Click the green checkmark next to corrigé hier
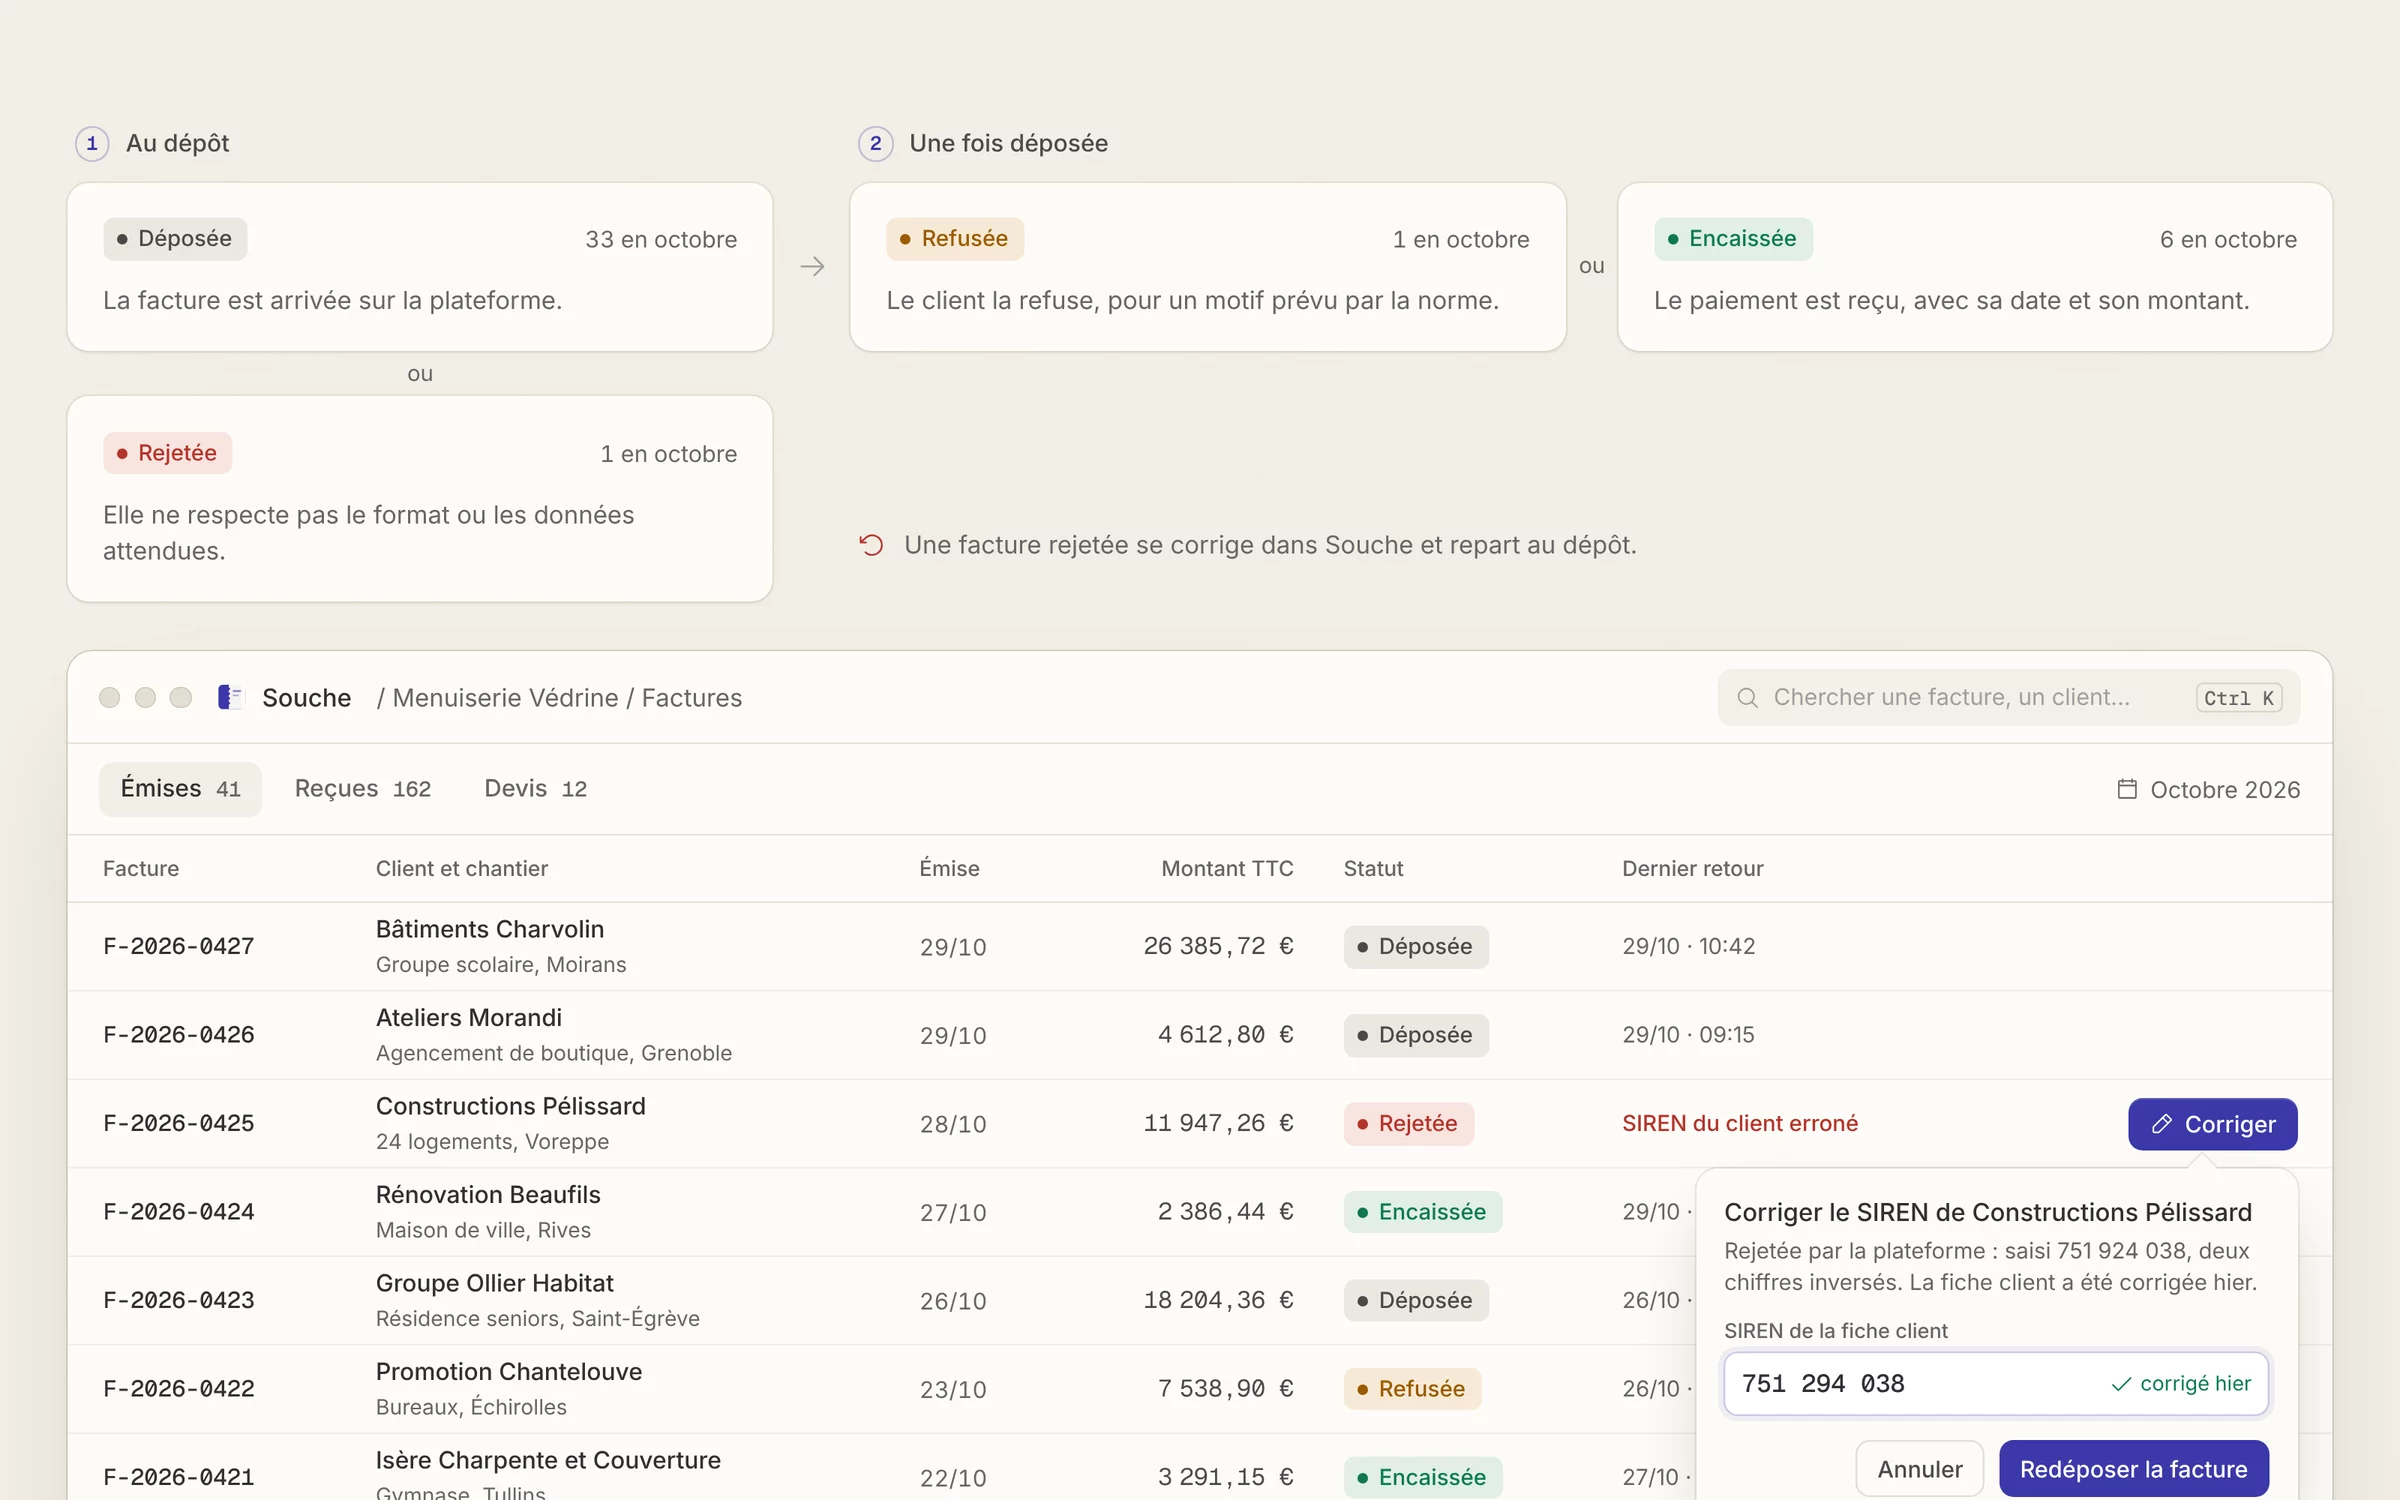 2121,1384
